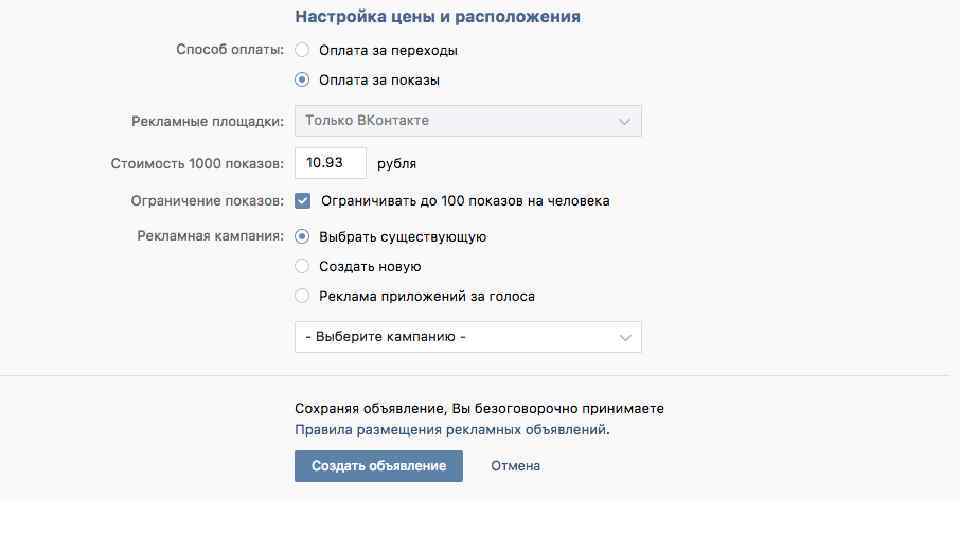Click the "Создать новую" label text

[x=370, y=267]
